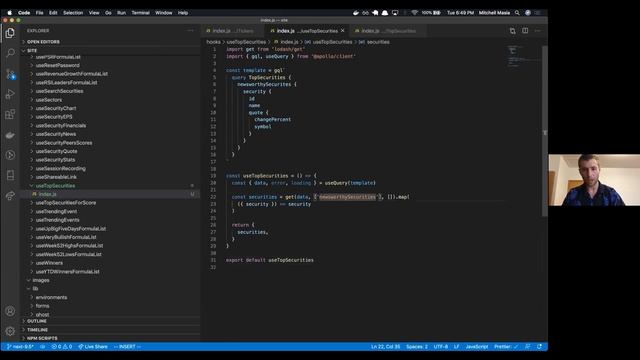Viewport: 640px width, 360px height.
Task: Open the circular play icon view in the activity bar
Action: [x=10, y=155]
